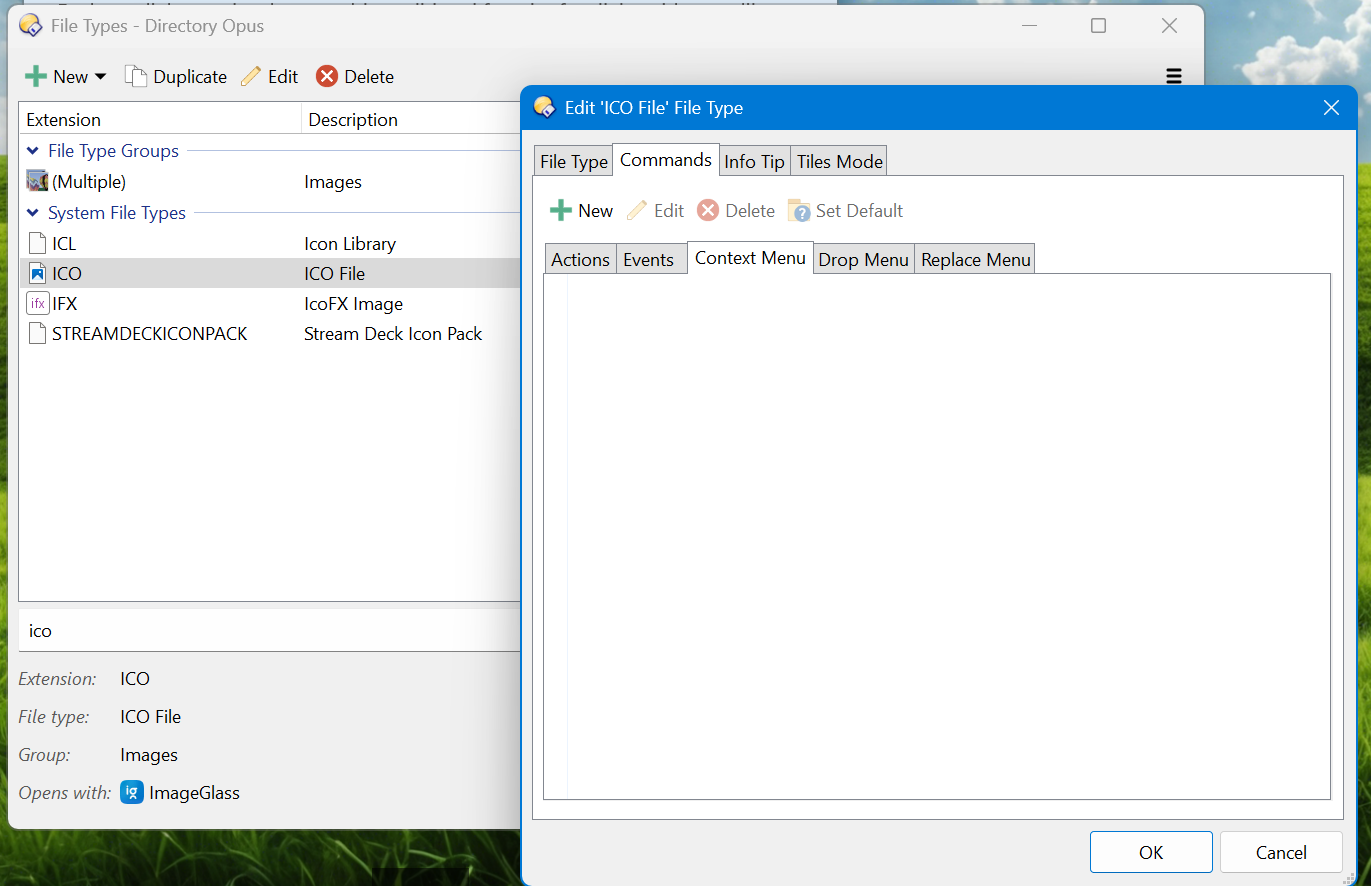Switch to the Info Tip tab

pyautogui.click(x=754, y=162)
